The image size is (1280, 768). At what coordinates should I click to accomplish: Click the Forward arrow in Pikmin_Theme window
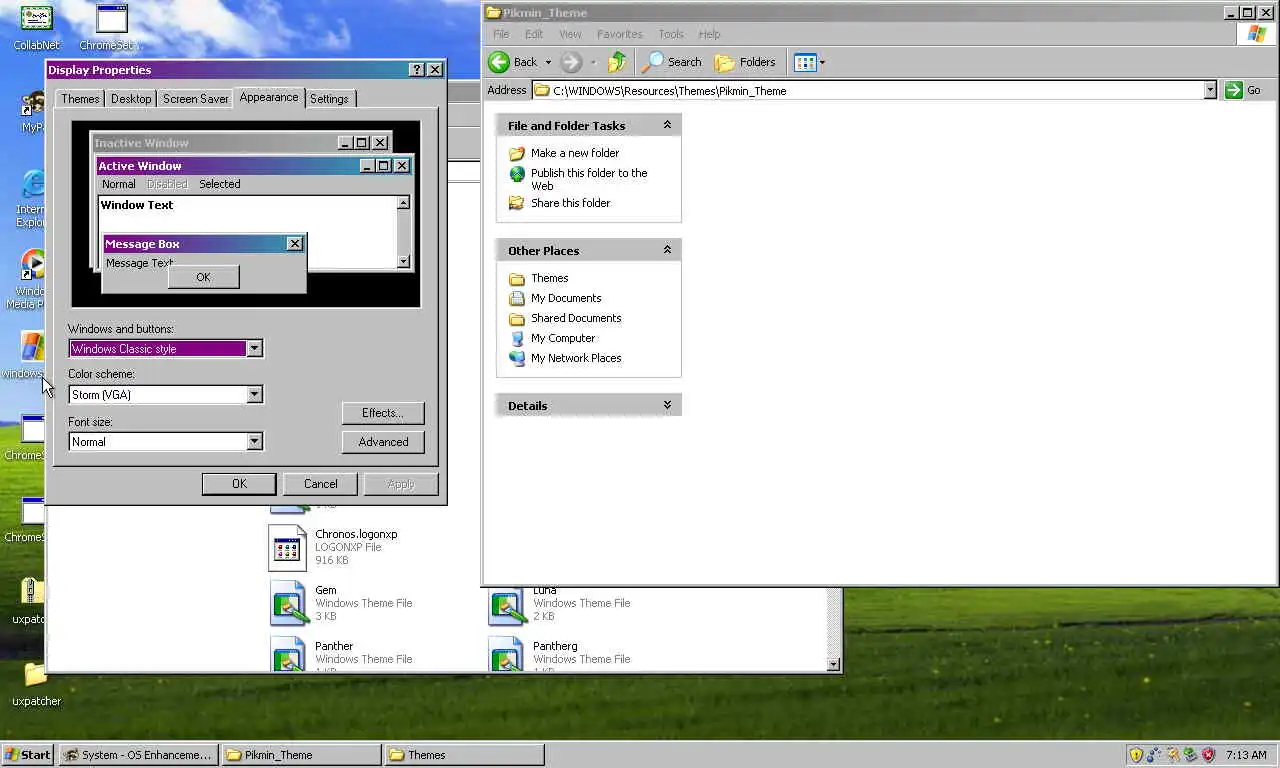571,62
